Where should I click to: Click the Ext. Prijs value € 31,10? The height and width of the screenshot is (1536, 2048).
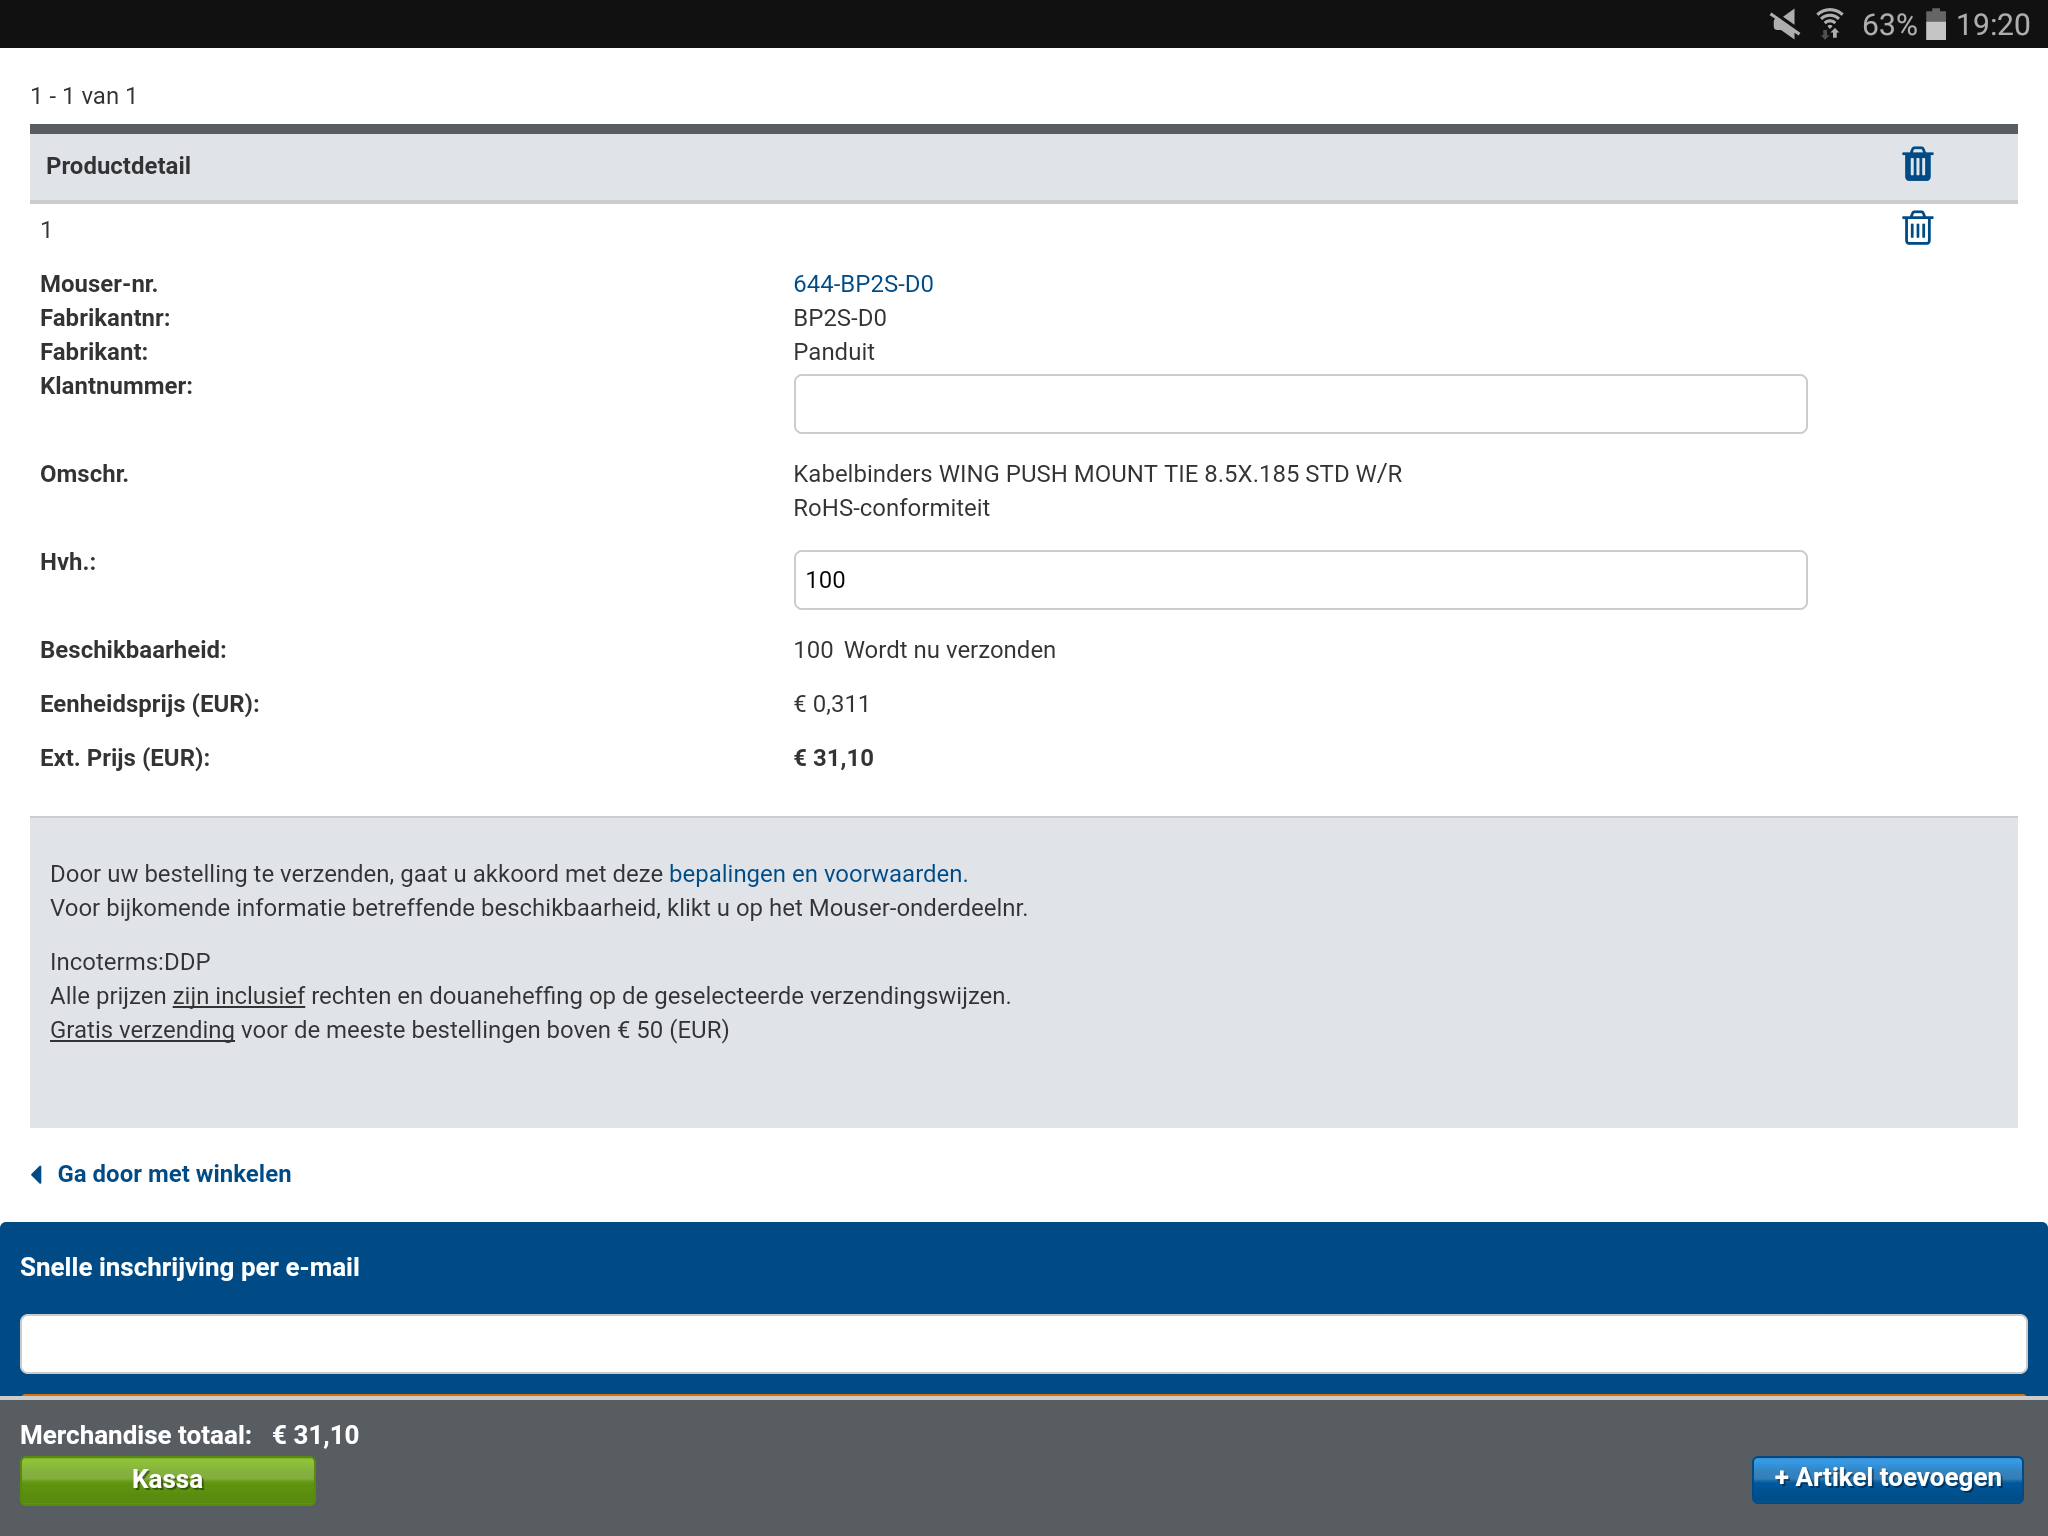click(x=833, y=758)
